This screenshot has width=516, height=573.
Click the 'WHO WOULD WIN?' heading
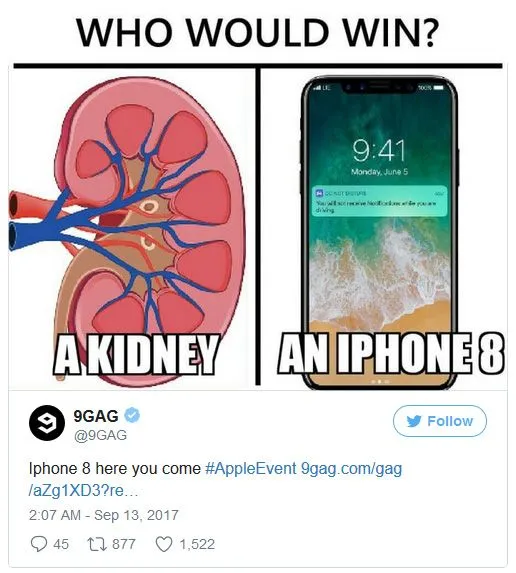[x=258, y=32]
